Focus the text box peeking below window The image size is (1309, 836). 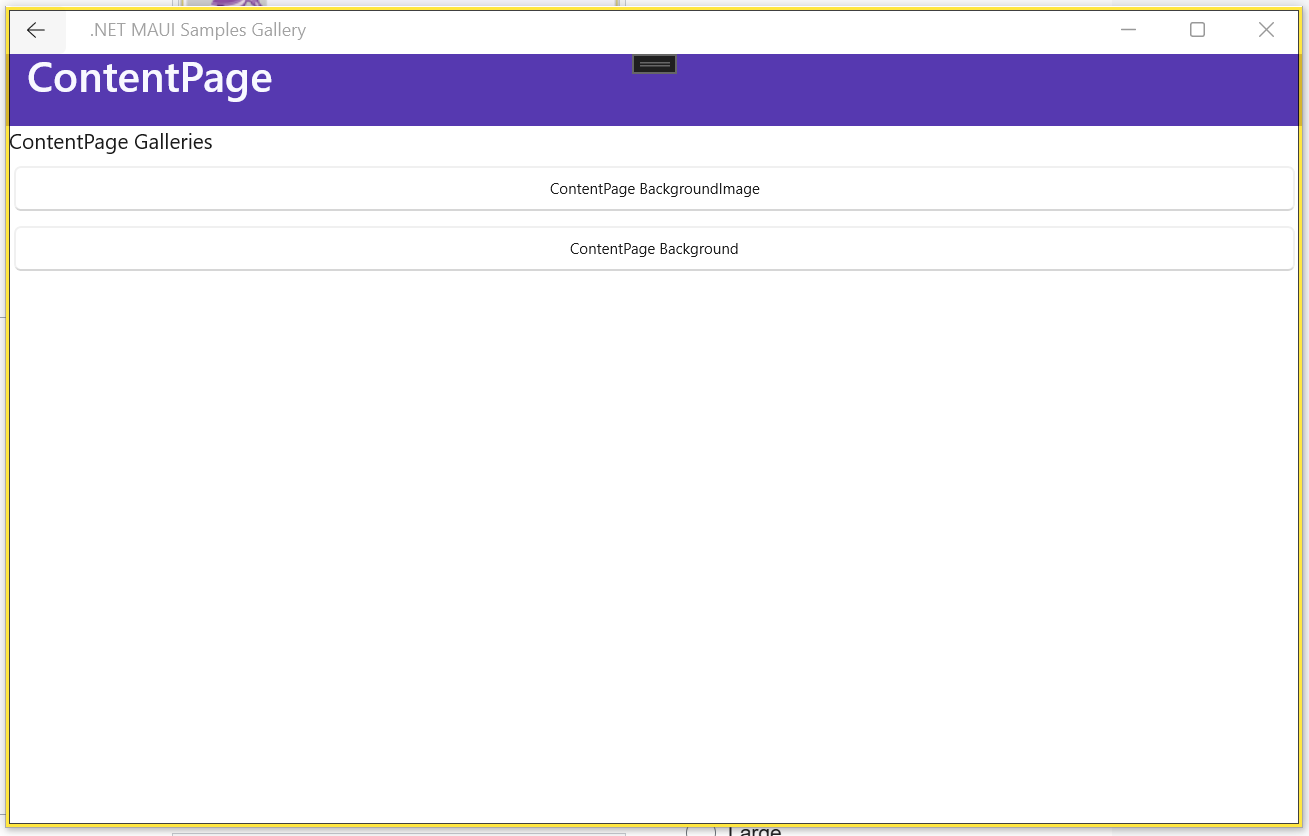tap(398, 833)
